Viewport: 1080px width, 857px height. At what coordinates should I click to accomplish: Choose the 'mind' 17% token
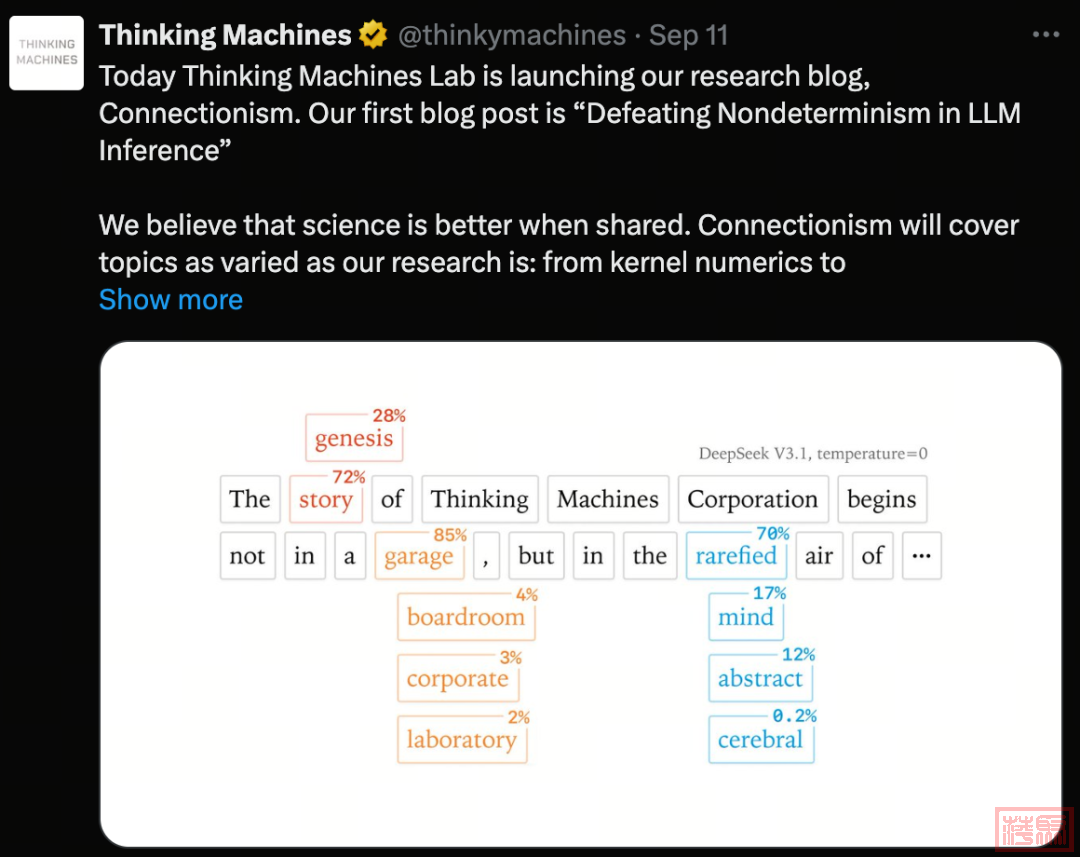746,617
